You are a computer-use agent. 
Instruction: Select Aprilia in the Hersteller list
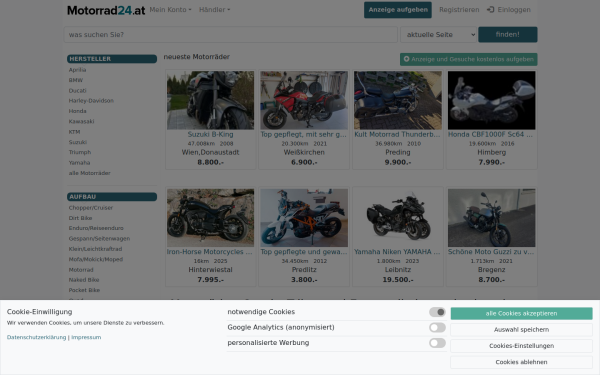(x=77, y=70)
